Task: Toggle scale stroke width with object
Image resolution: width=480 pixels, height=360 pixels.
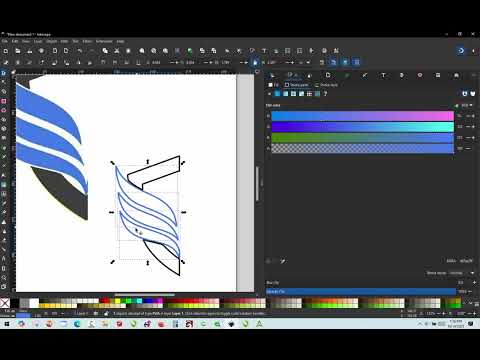Action: click(322, 62)
